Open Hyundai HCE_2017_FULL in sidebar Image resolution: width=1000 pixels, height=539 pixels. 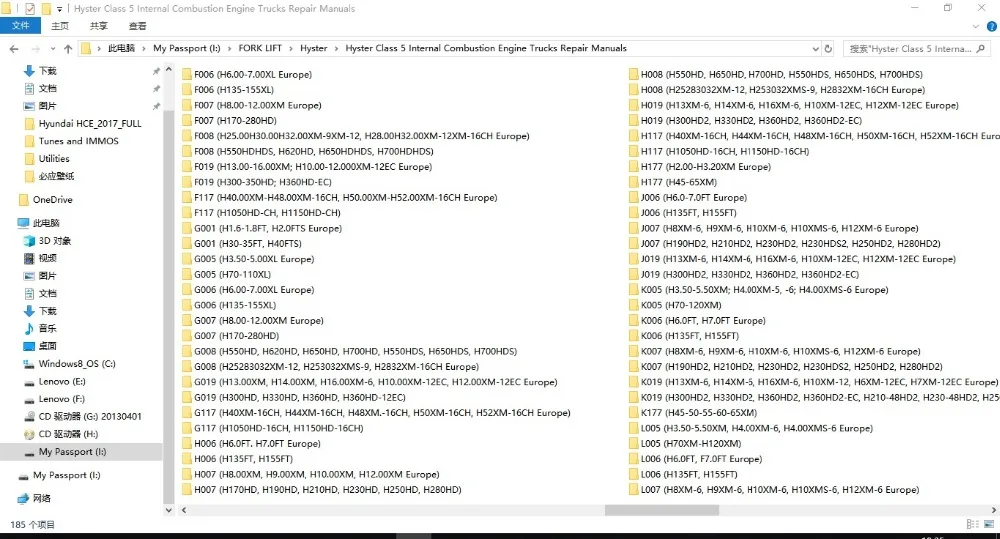[x=90, y=123]
